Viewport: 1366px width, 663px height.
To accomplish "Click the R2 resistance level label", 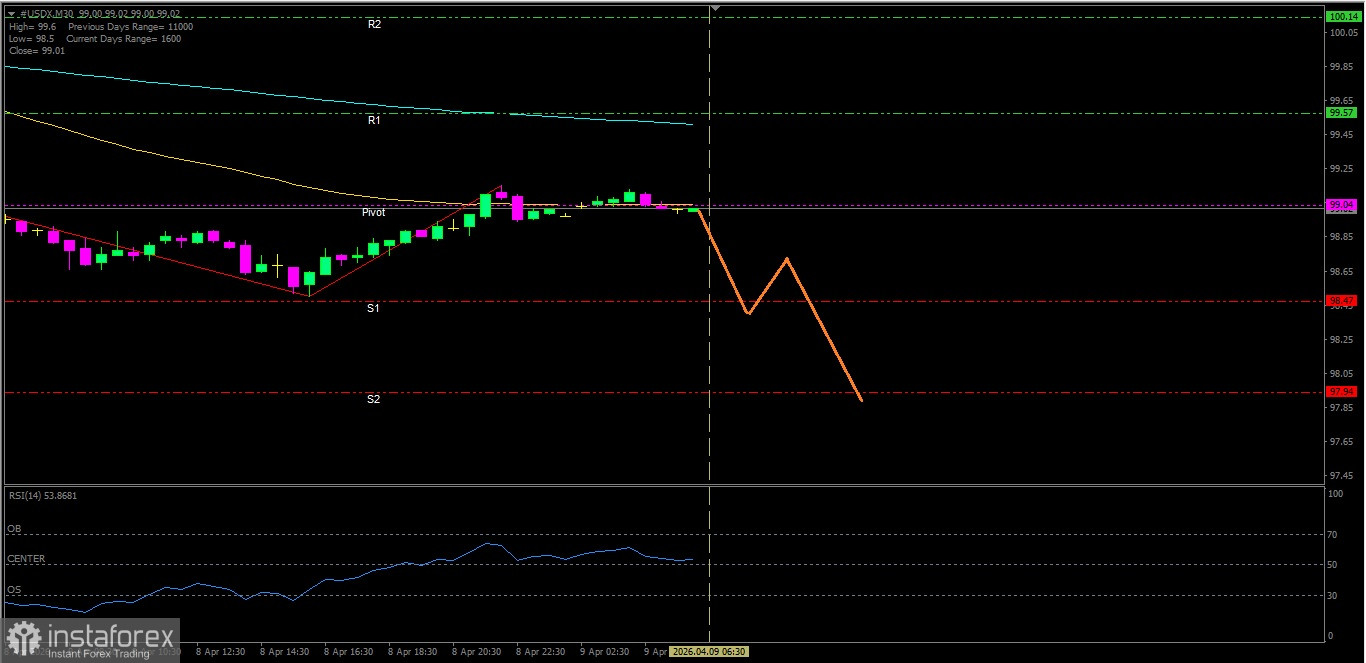I will pos(374,24).
